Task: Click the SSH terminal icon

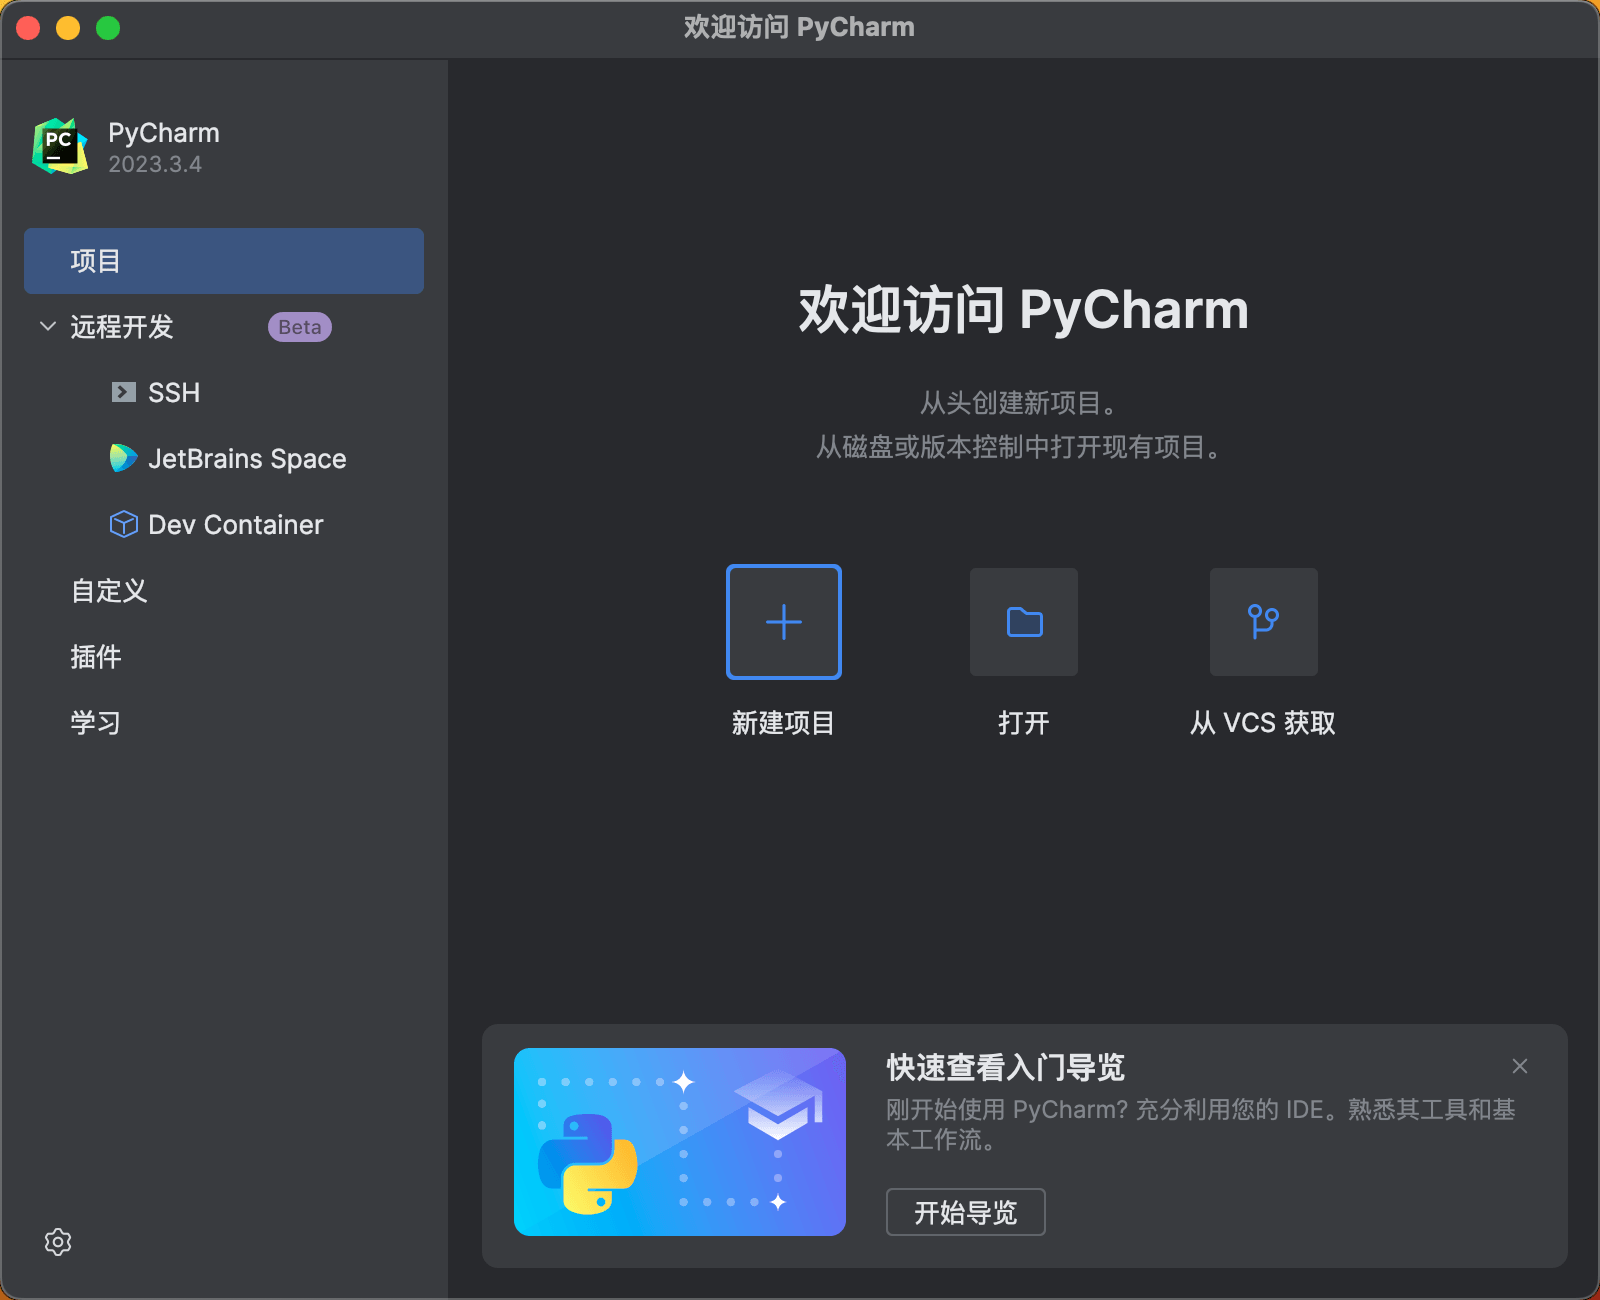Action: pos(124,392)
